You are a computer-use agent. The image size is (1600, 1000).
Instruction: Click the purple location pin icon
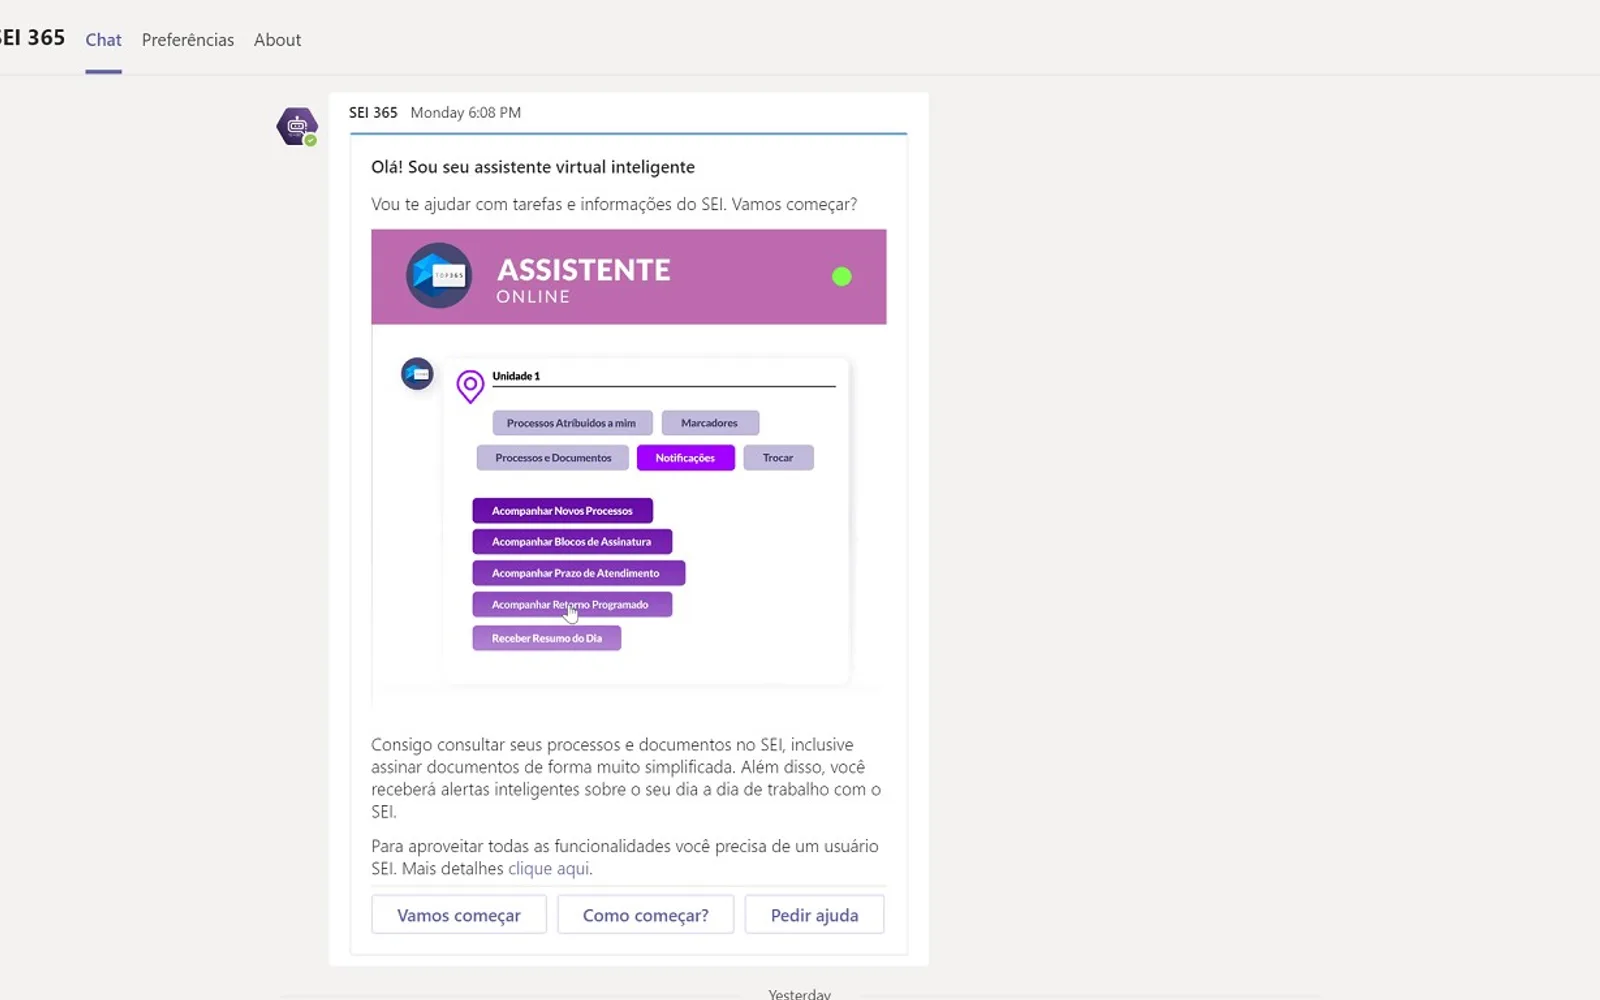pos(470,386)
